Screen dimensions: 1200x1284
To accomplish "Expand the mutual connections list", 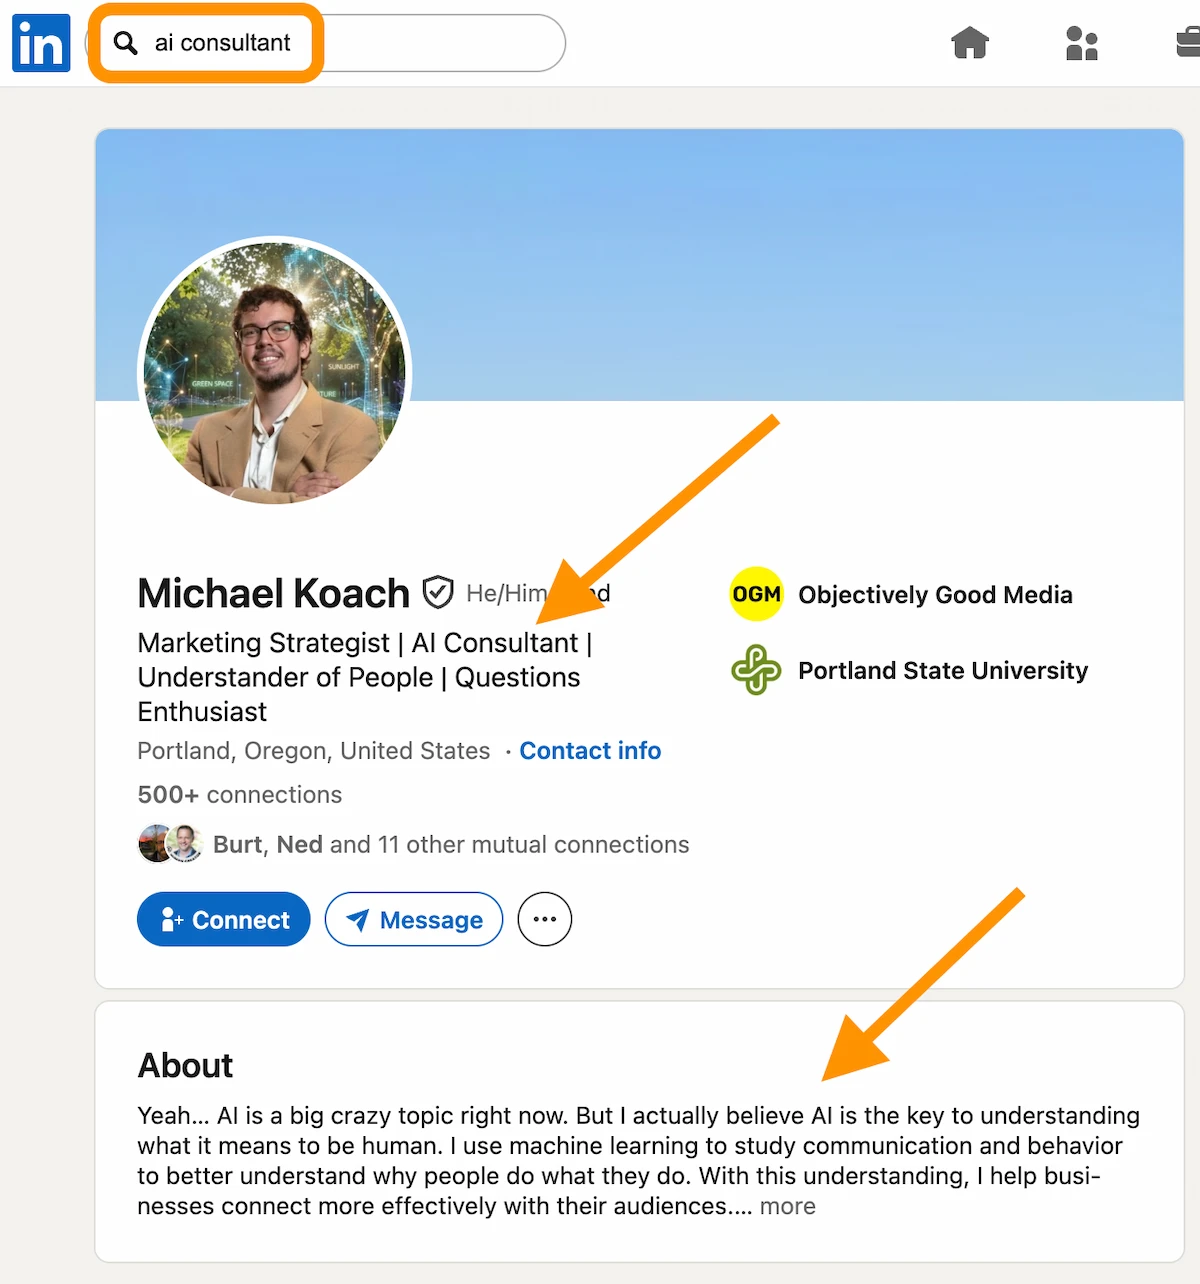I will [451, 844].
